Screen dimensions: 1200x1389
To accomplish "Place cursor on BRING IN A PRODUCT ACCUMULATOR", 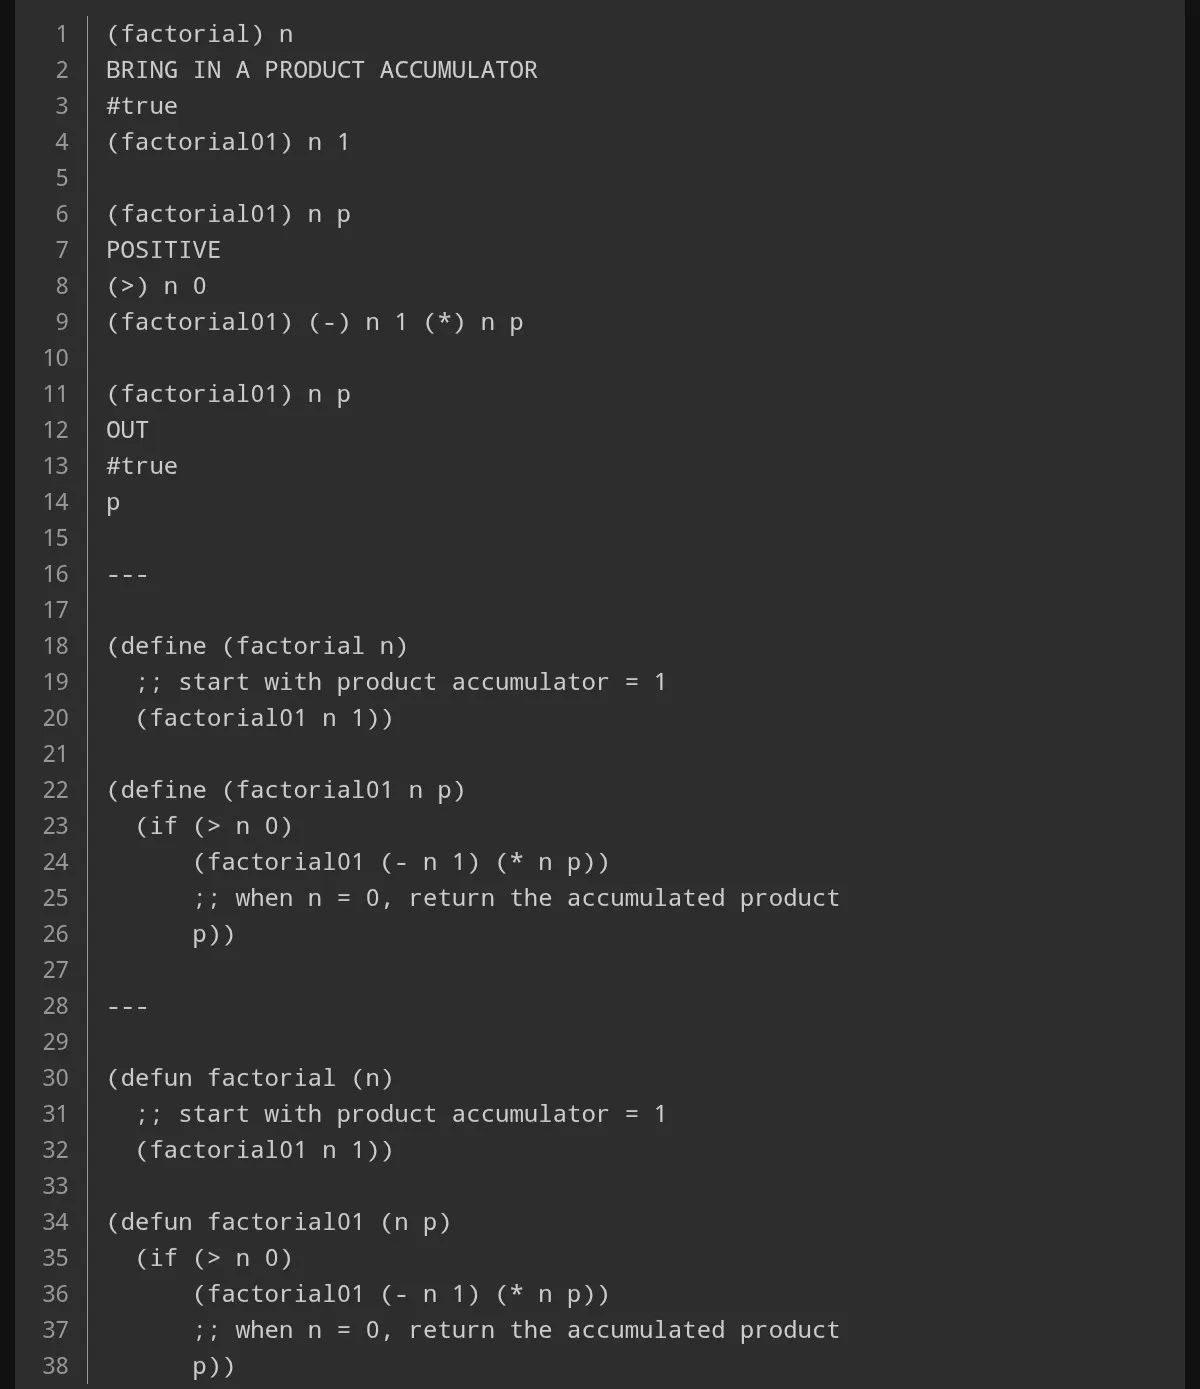I will pos(321,70).
